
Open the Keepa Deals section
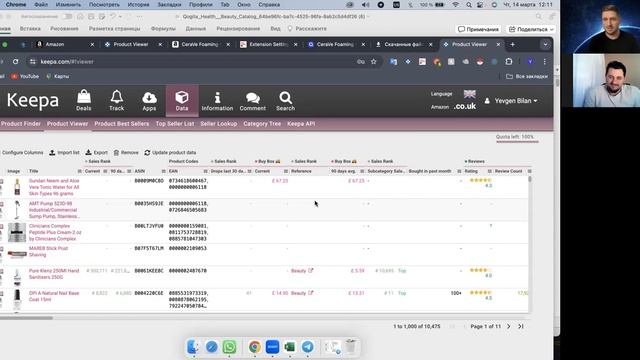click(84, 100)
